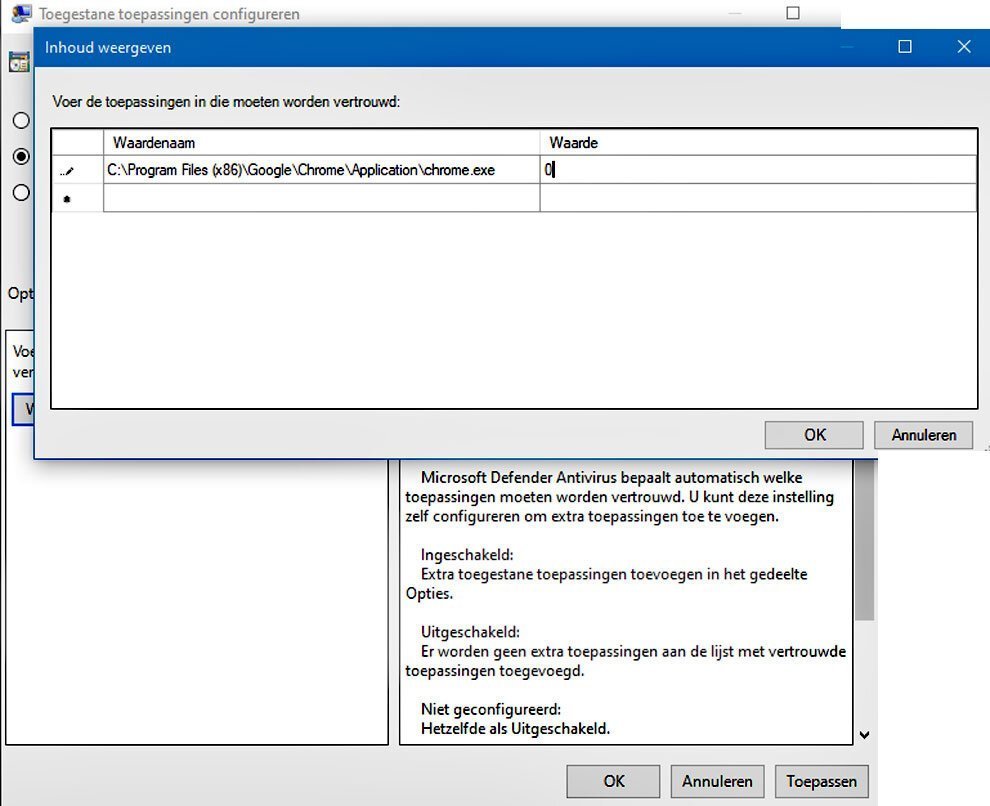990x806 pixels.
Task: Click the Waardenaam column header
Action: [321, 143]
